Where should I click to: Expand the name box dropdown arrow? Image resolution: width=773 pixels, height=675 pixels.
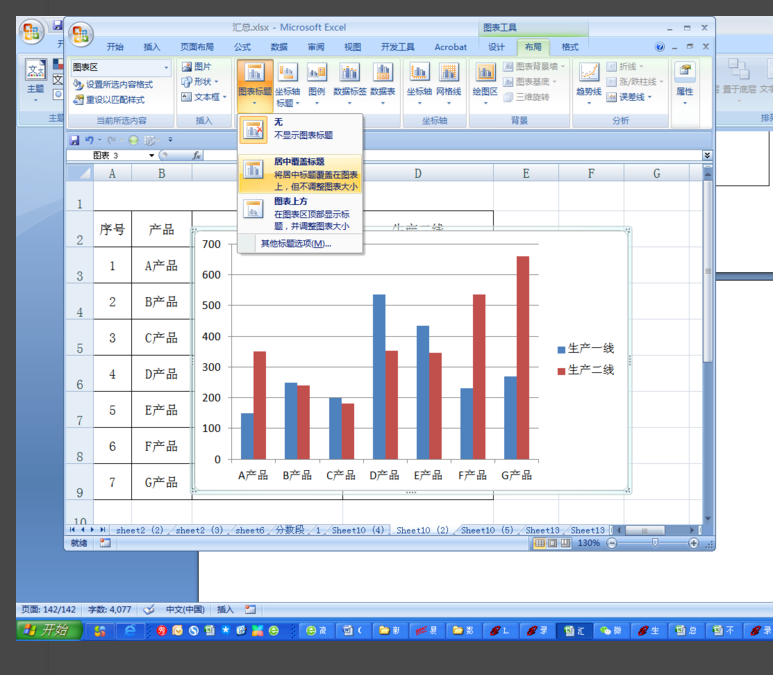152,155
